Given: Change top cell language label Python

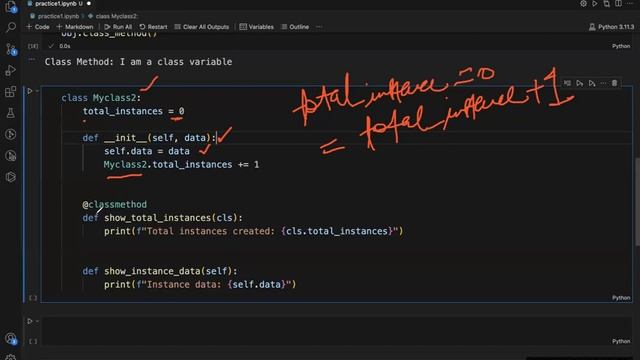Looking at the screenshot, I should coord(621,46).
